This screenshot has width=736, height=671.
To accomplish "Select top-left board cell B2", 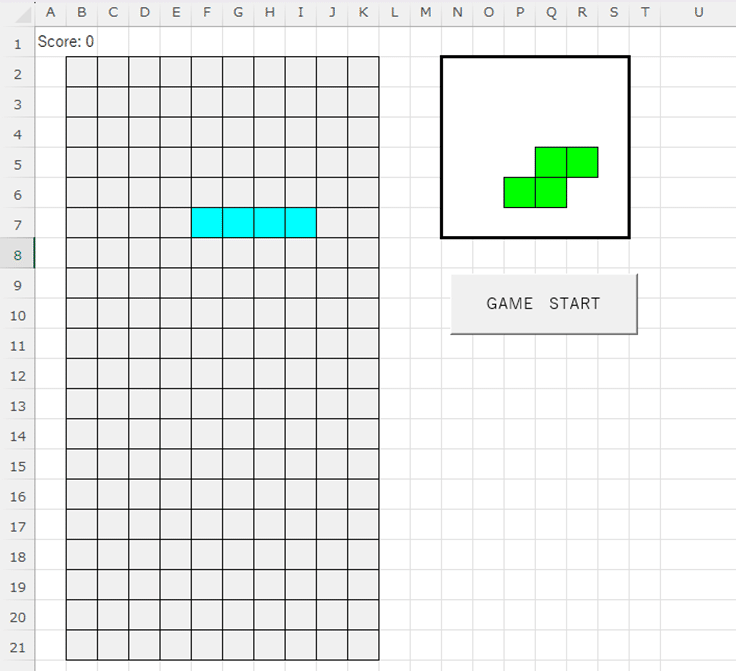I will [82, 72].
